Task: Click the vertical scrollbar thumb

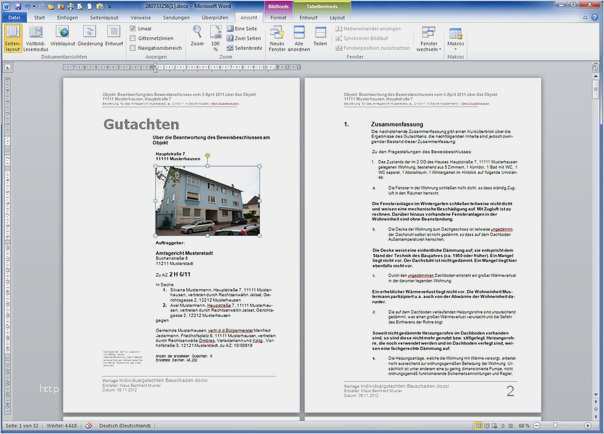Action: pos(595,89)
